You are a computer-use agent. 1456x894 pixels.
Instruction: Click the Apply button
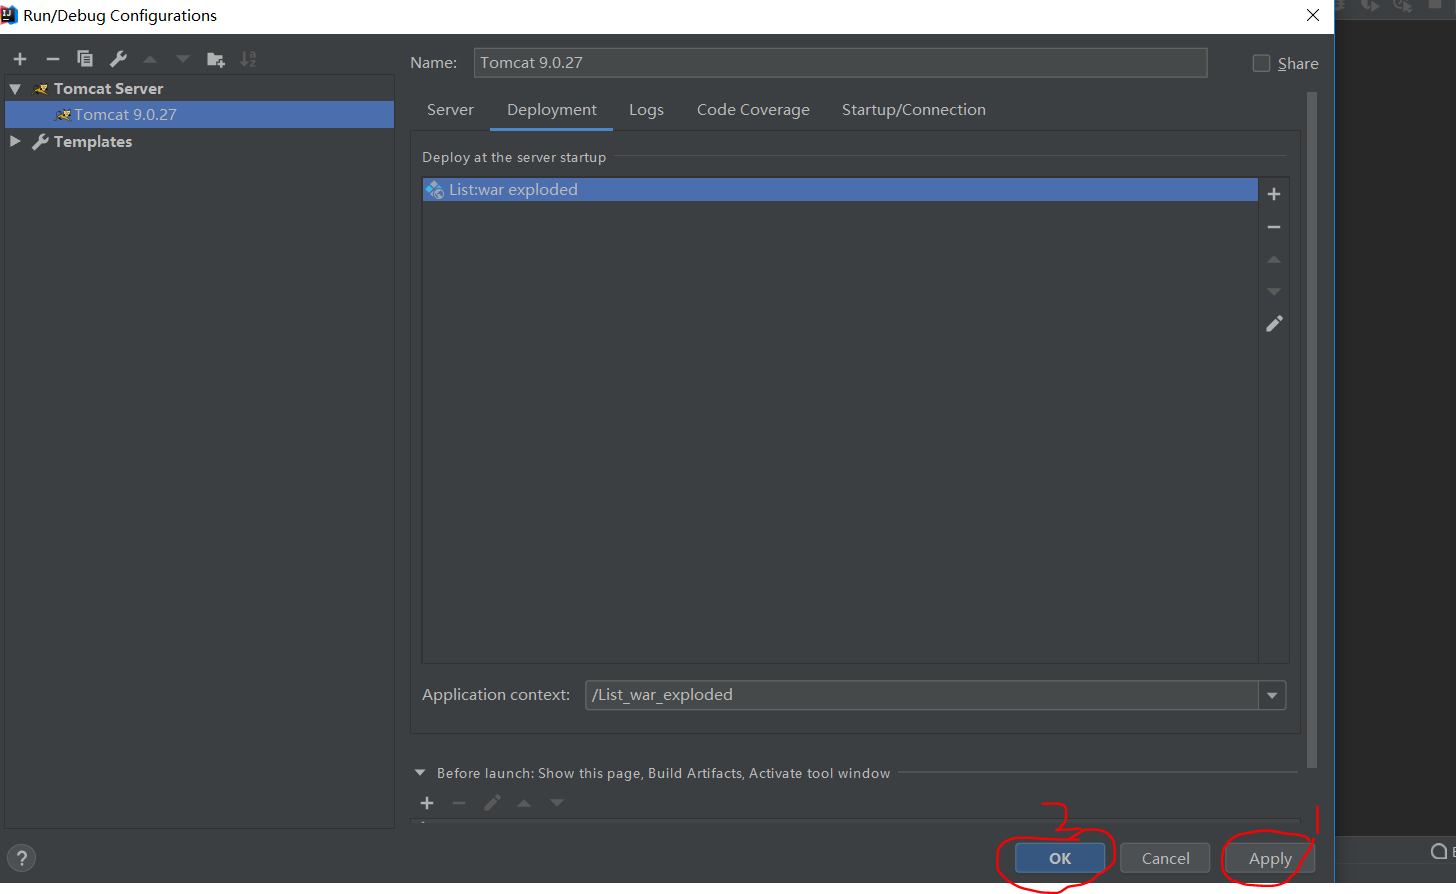1270,858
